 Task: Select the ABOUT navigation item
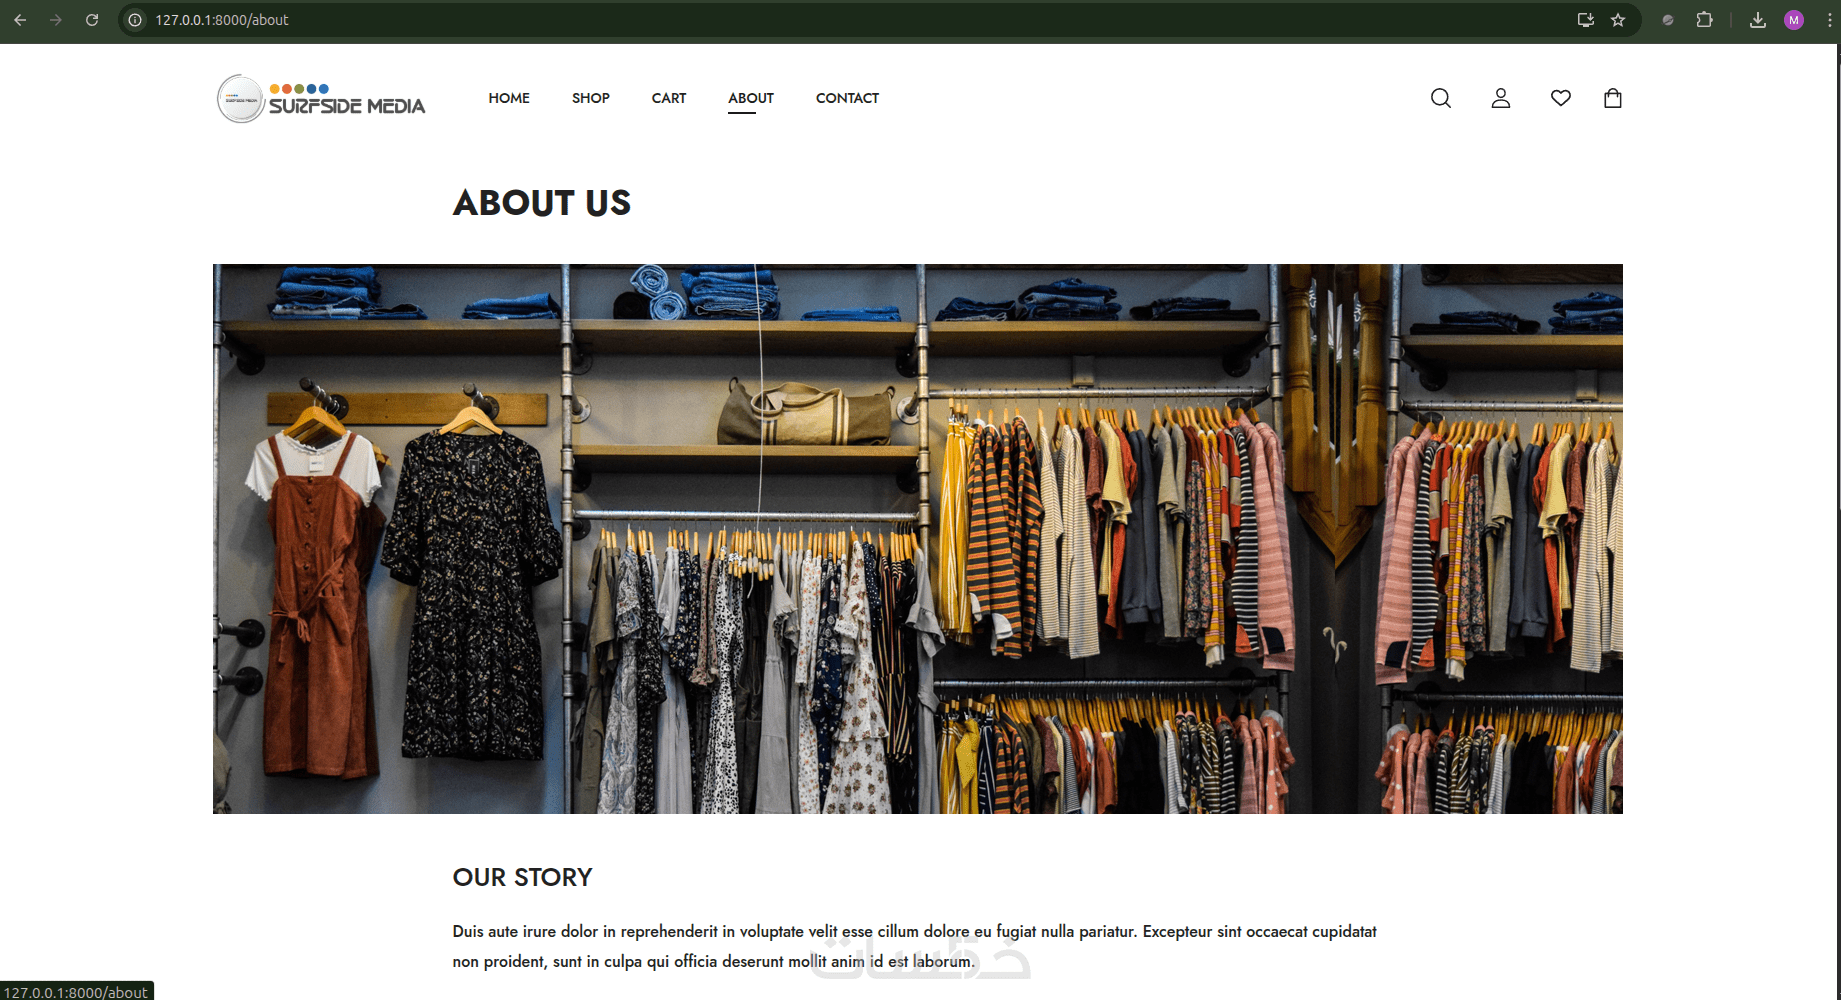pyautogui.click(x=751, y=98)
